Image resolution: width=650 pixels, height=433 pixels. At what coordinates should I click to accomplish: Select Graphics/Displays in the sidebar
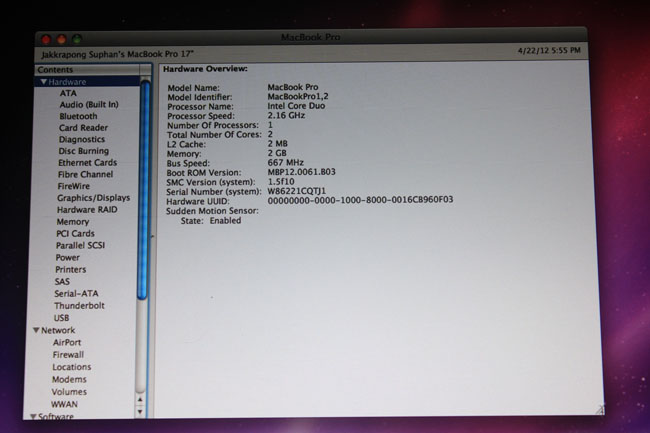coord(93,198)
